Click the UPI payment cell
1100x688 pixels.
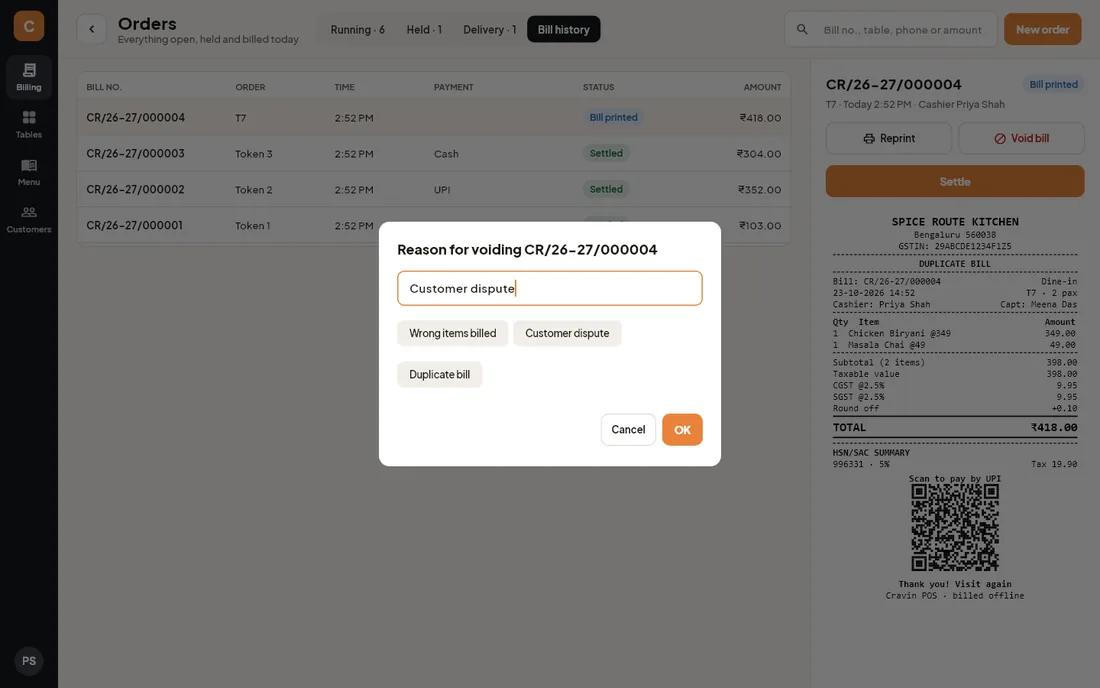point(442,189)
